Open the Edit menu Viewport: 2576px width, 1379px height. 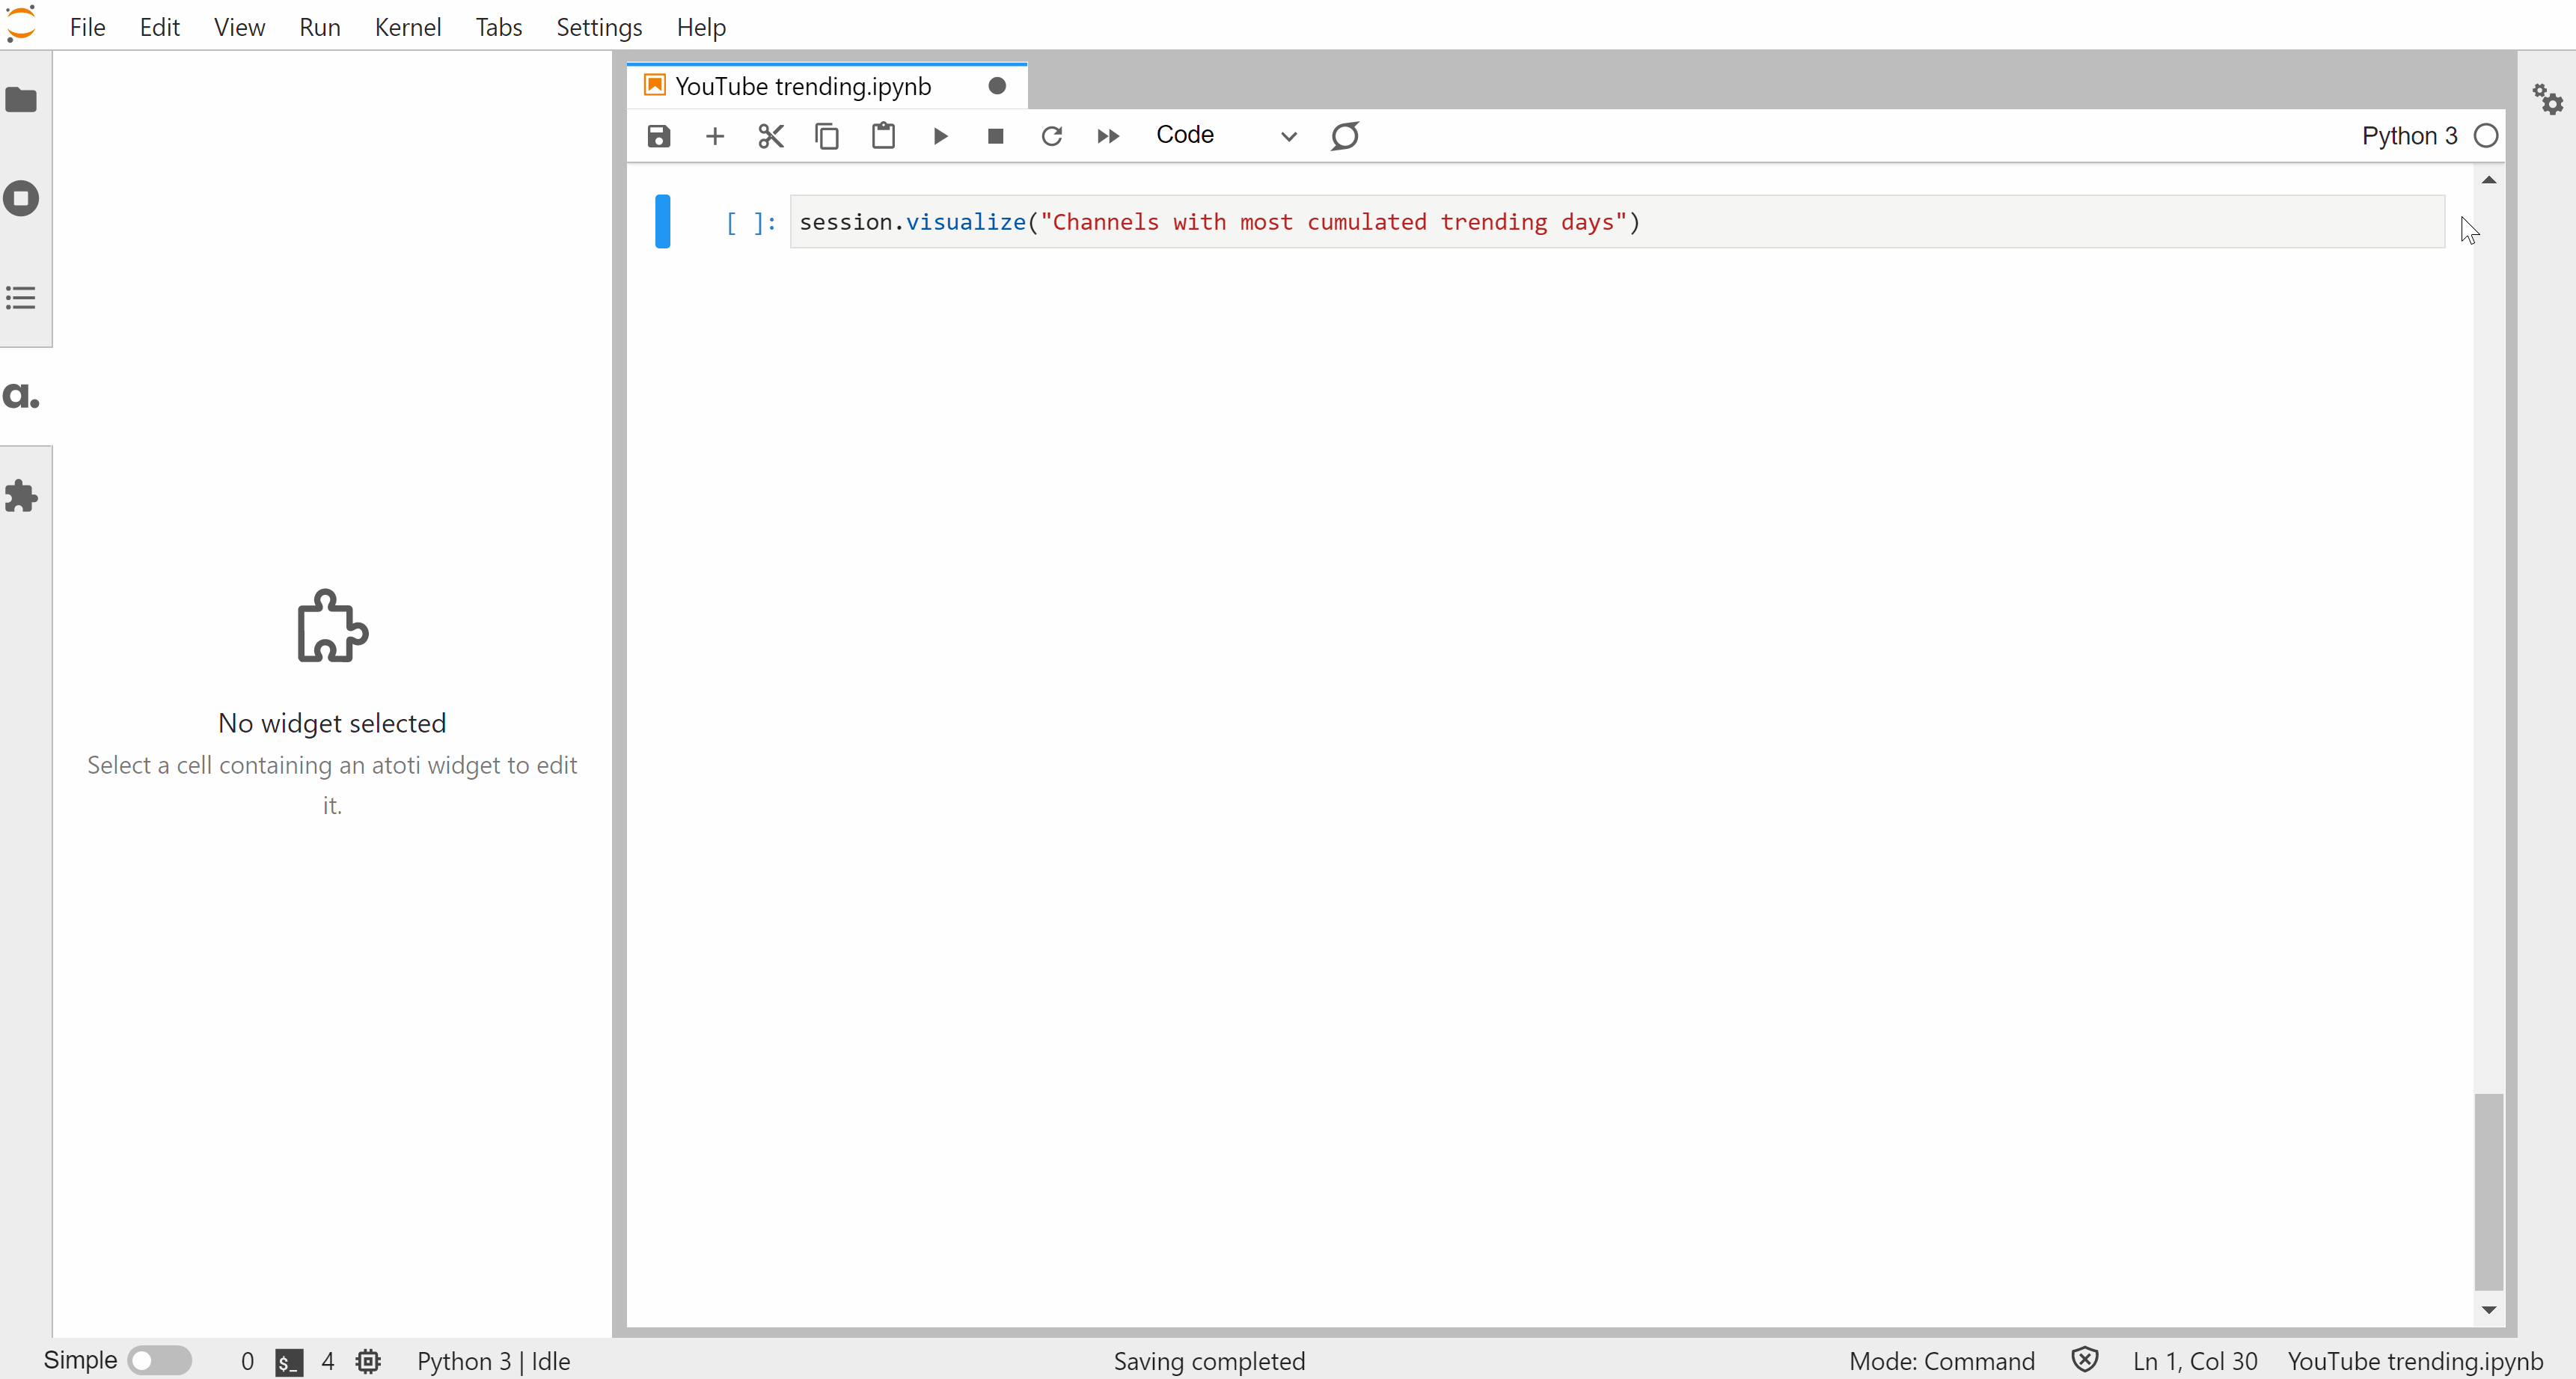point(159,27)
